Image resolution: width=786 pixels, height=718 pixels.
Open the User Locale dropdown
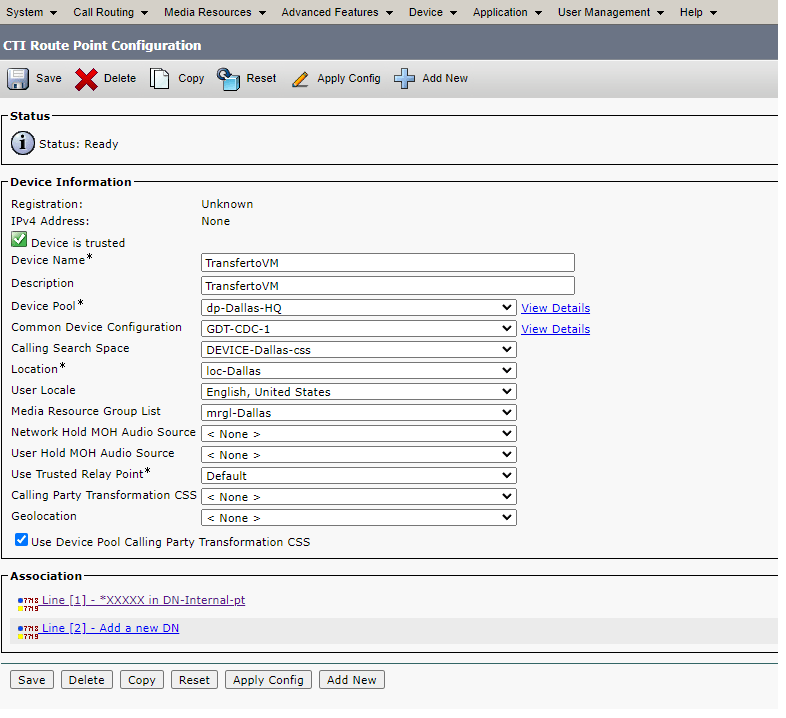(358, 392)
